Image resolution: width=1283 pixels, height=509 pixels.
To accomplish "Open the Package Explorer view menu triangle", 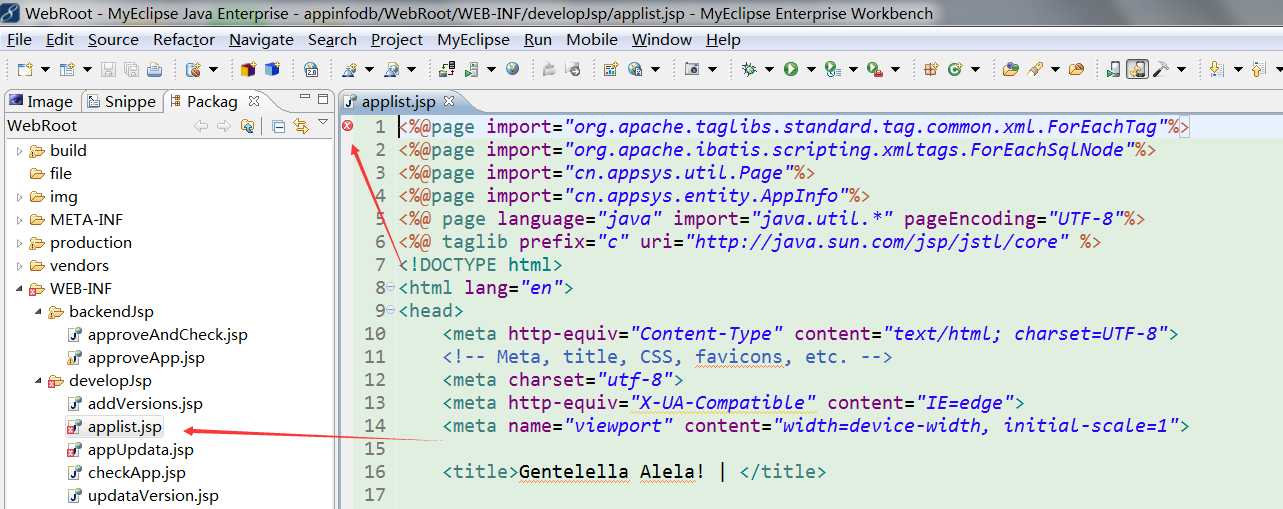I will 323,121.
